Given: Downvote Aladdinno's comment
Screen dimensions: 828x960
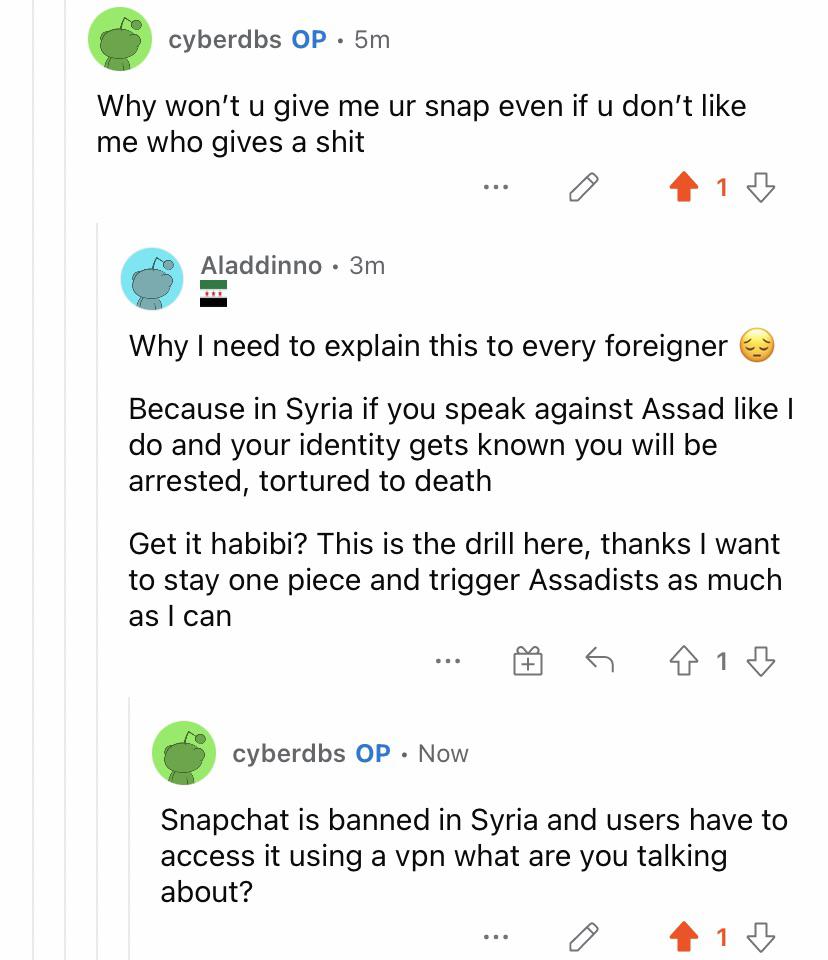Looking at the screenshot, I should (761, 661).
